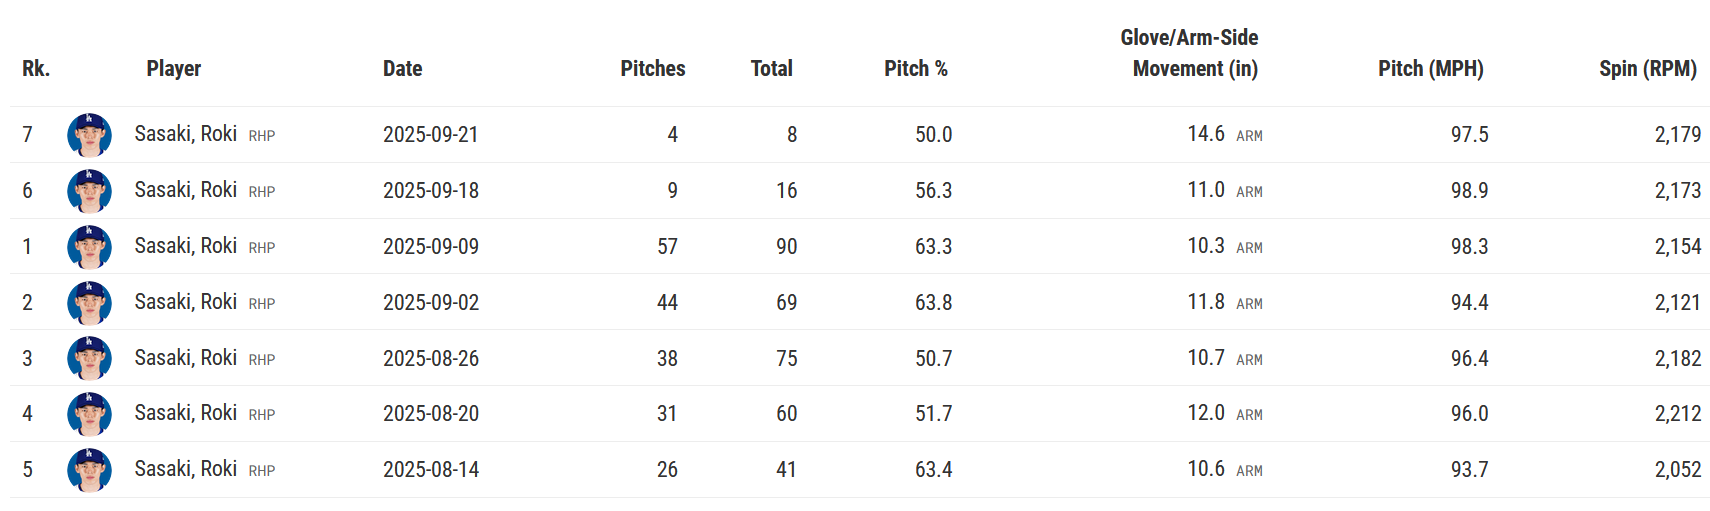Sort by the Spin (RPM) column header
This screenshot has width=1710, height=511.
pyautogui.click(x=1648, y=69)
